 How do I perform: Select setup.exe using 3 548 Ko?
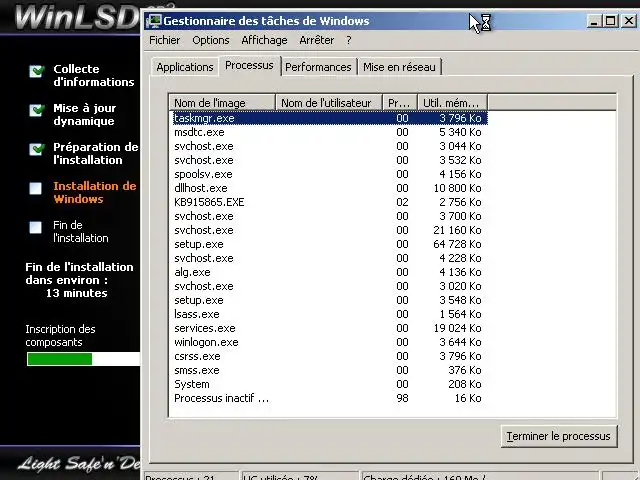330,300
